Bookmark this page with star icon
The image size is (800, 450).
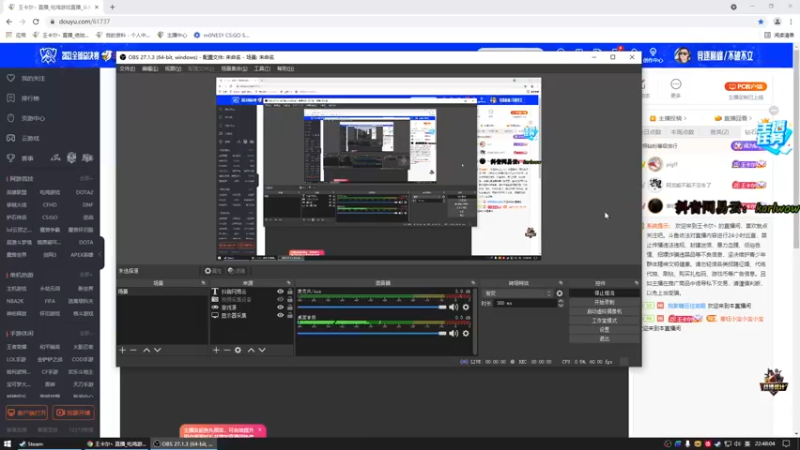[761, 21]
